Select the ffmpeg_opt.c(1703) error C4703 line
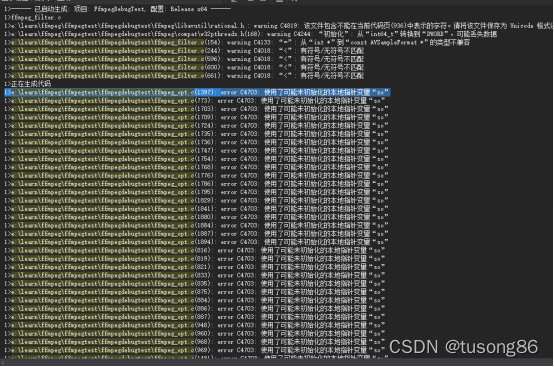The height and width of the screenshot is (367, 554). (196, 109)
